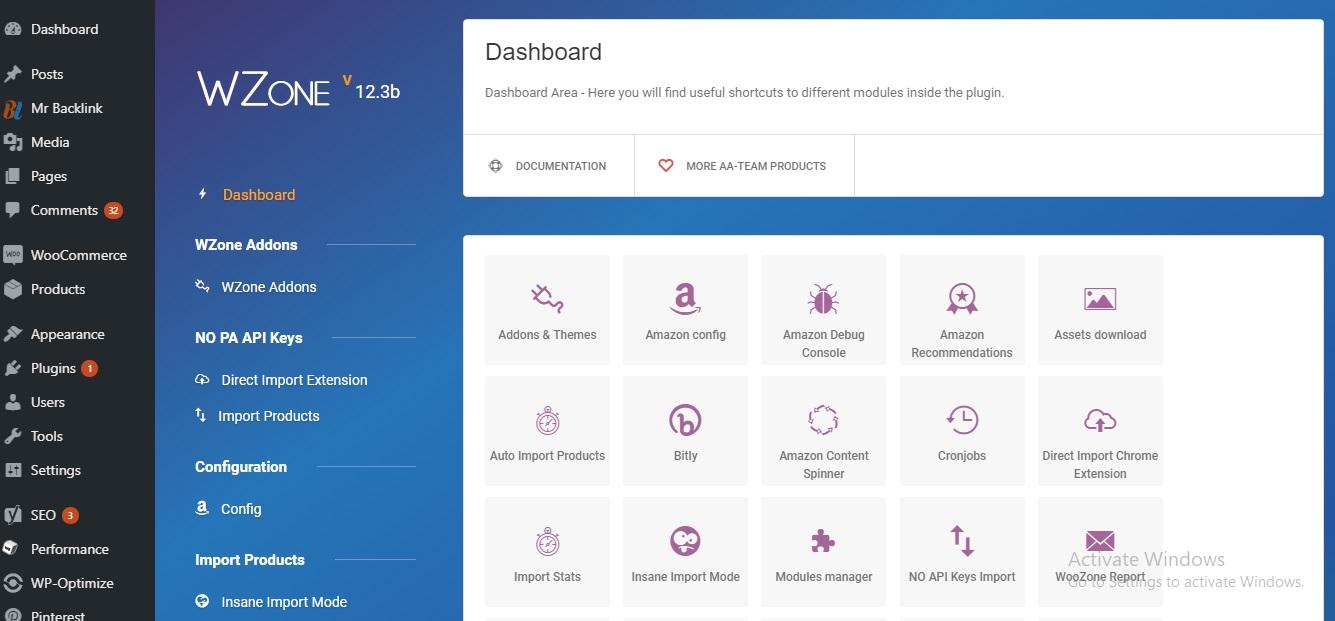The image size is (1335, 621).
Task: Open Import Products in WZone sidebar
Action: point(268,416)
